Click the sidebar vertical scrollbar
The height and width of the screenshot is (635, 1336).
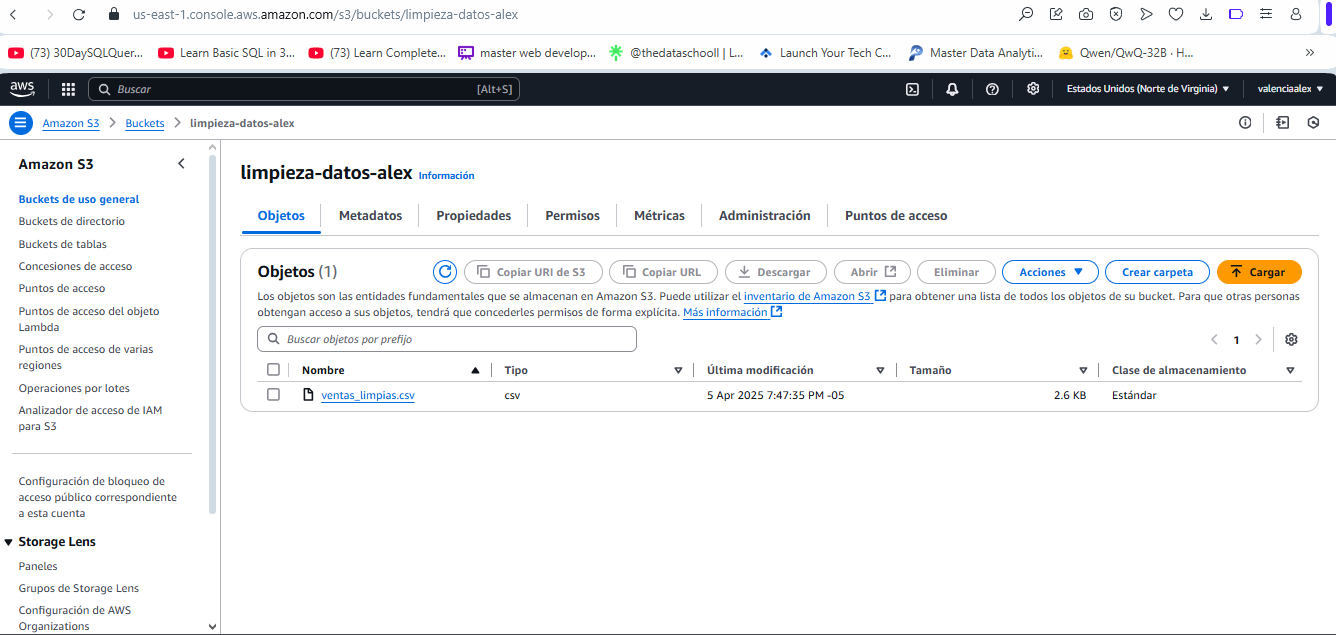point(212,335)
